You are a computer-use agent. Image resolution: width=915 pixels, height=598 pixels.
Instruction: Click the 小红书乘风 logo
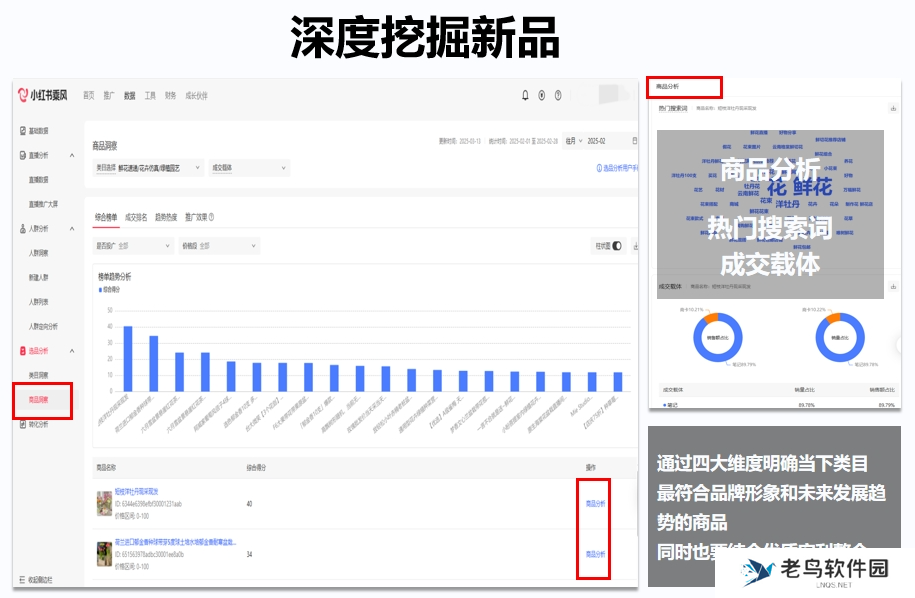click(43, 95)
